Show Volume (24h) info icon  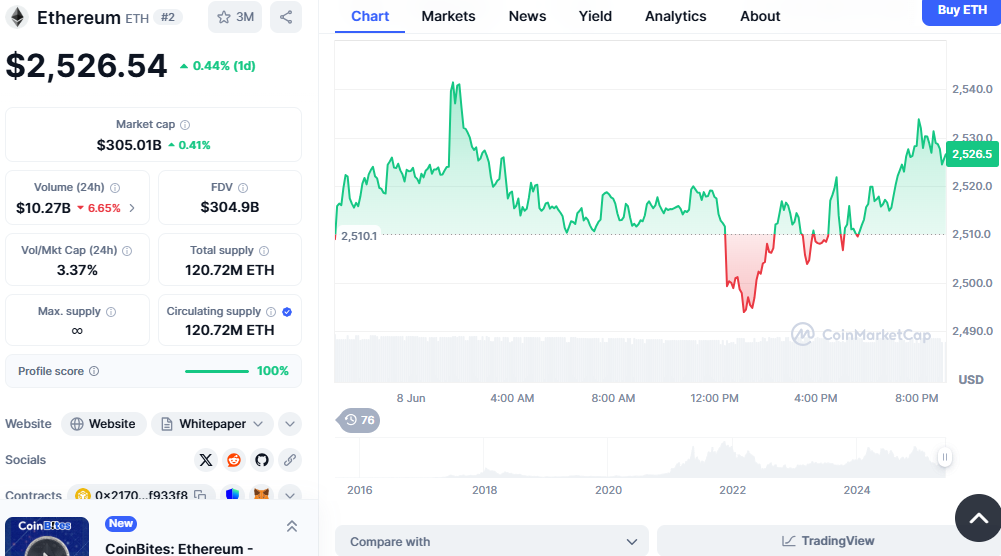pos(115,188)
